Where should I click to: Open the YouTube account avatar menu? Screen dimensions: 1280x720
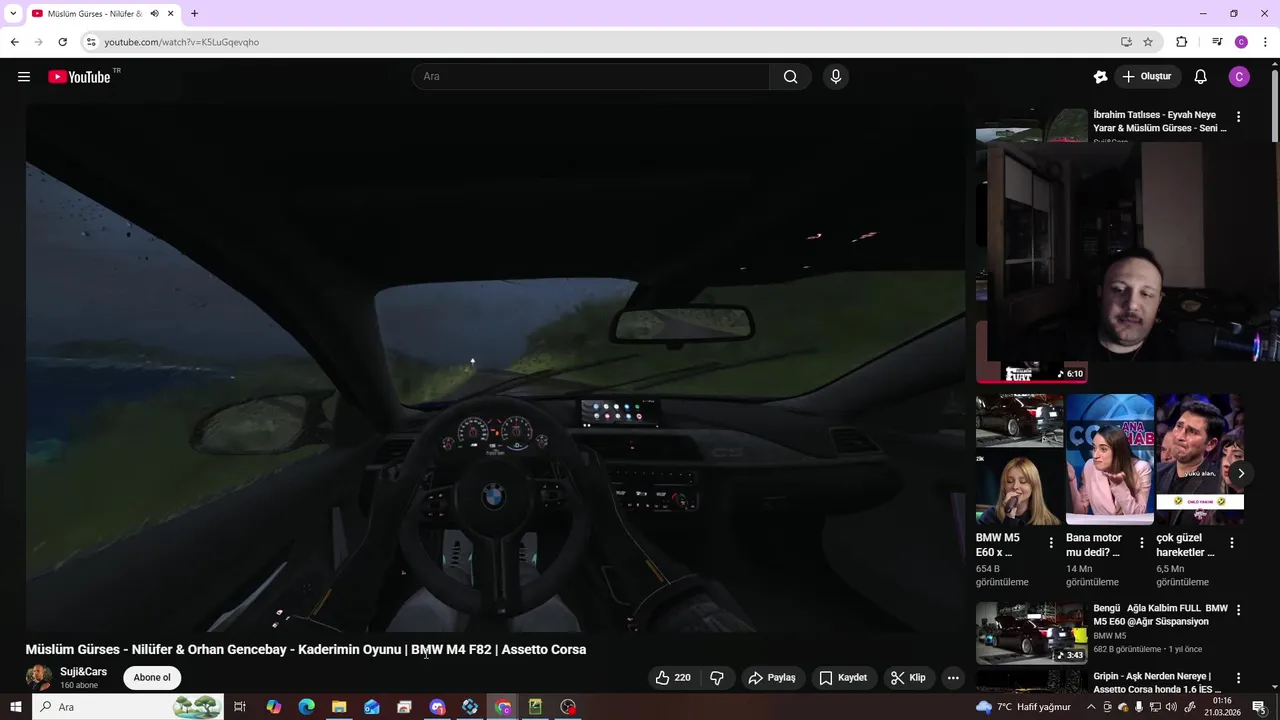click(x=1239, y=77)
